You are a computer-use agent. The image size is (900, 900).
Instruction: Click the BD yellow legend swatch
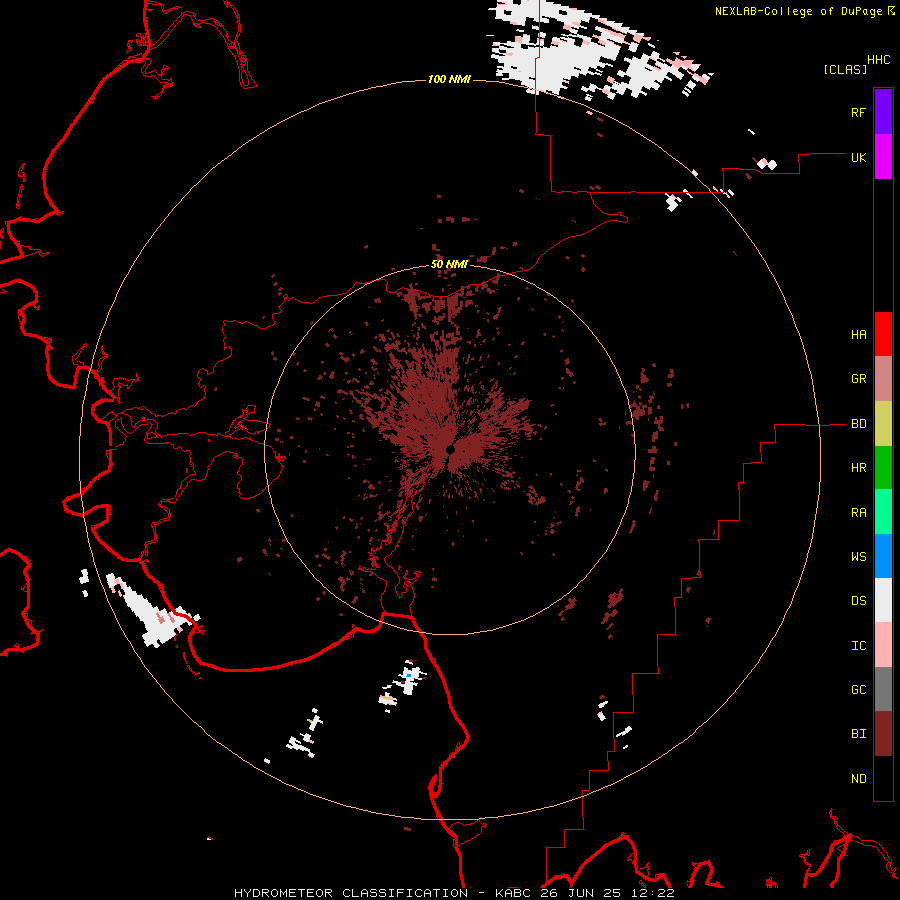click(883, 424)
